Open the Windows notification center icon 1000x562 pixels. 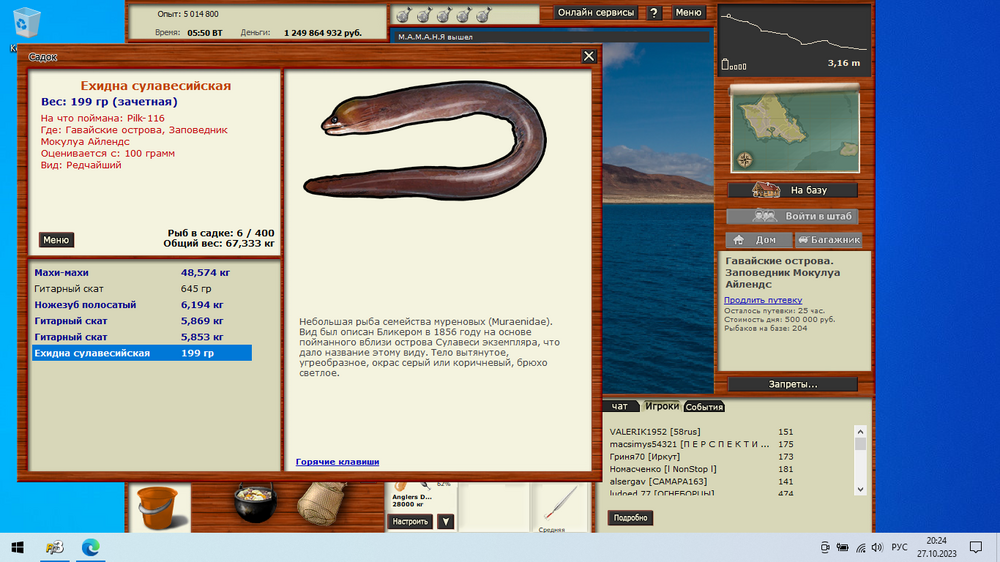click(x=976, y=547)
